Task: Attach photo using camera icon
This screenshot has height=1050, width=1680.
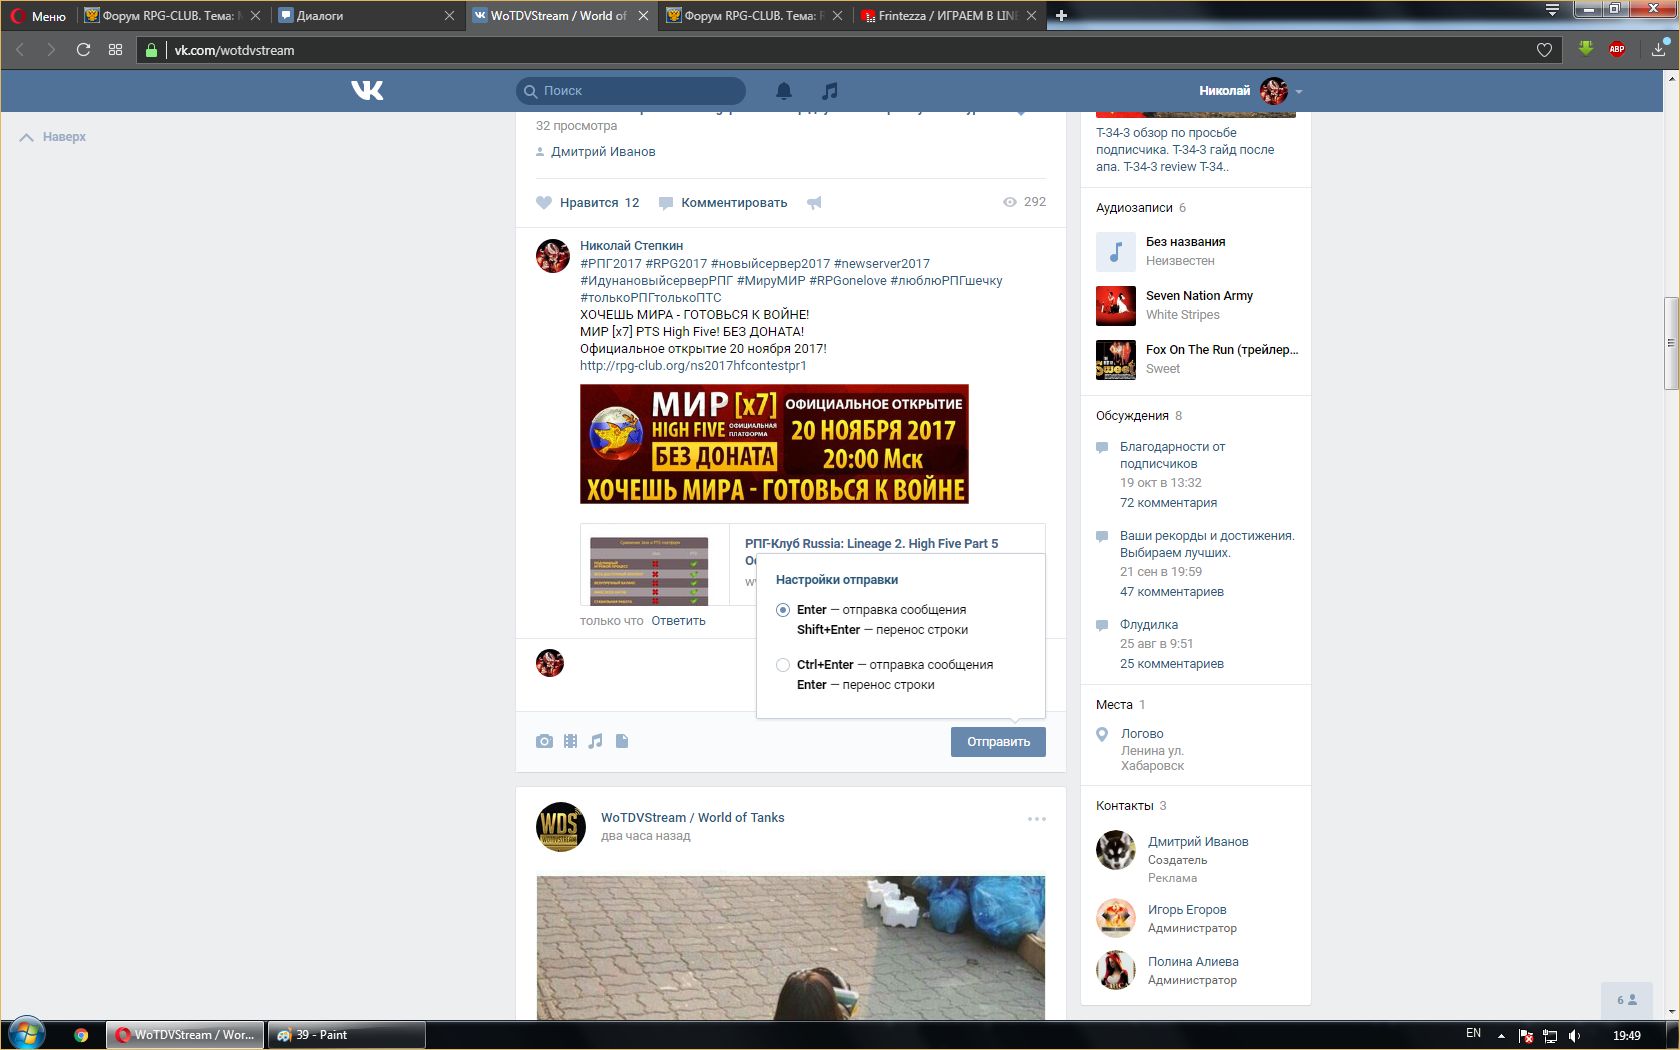Action: click(544, 741)
